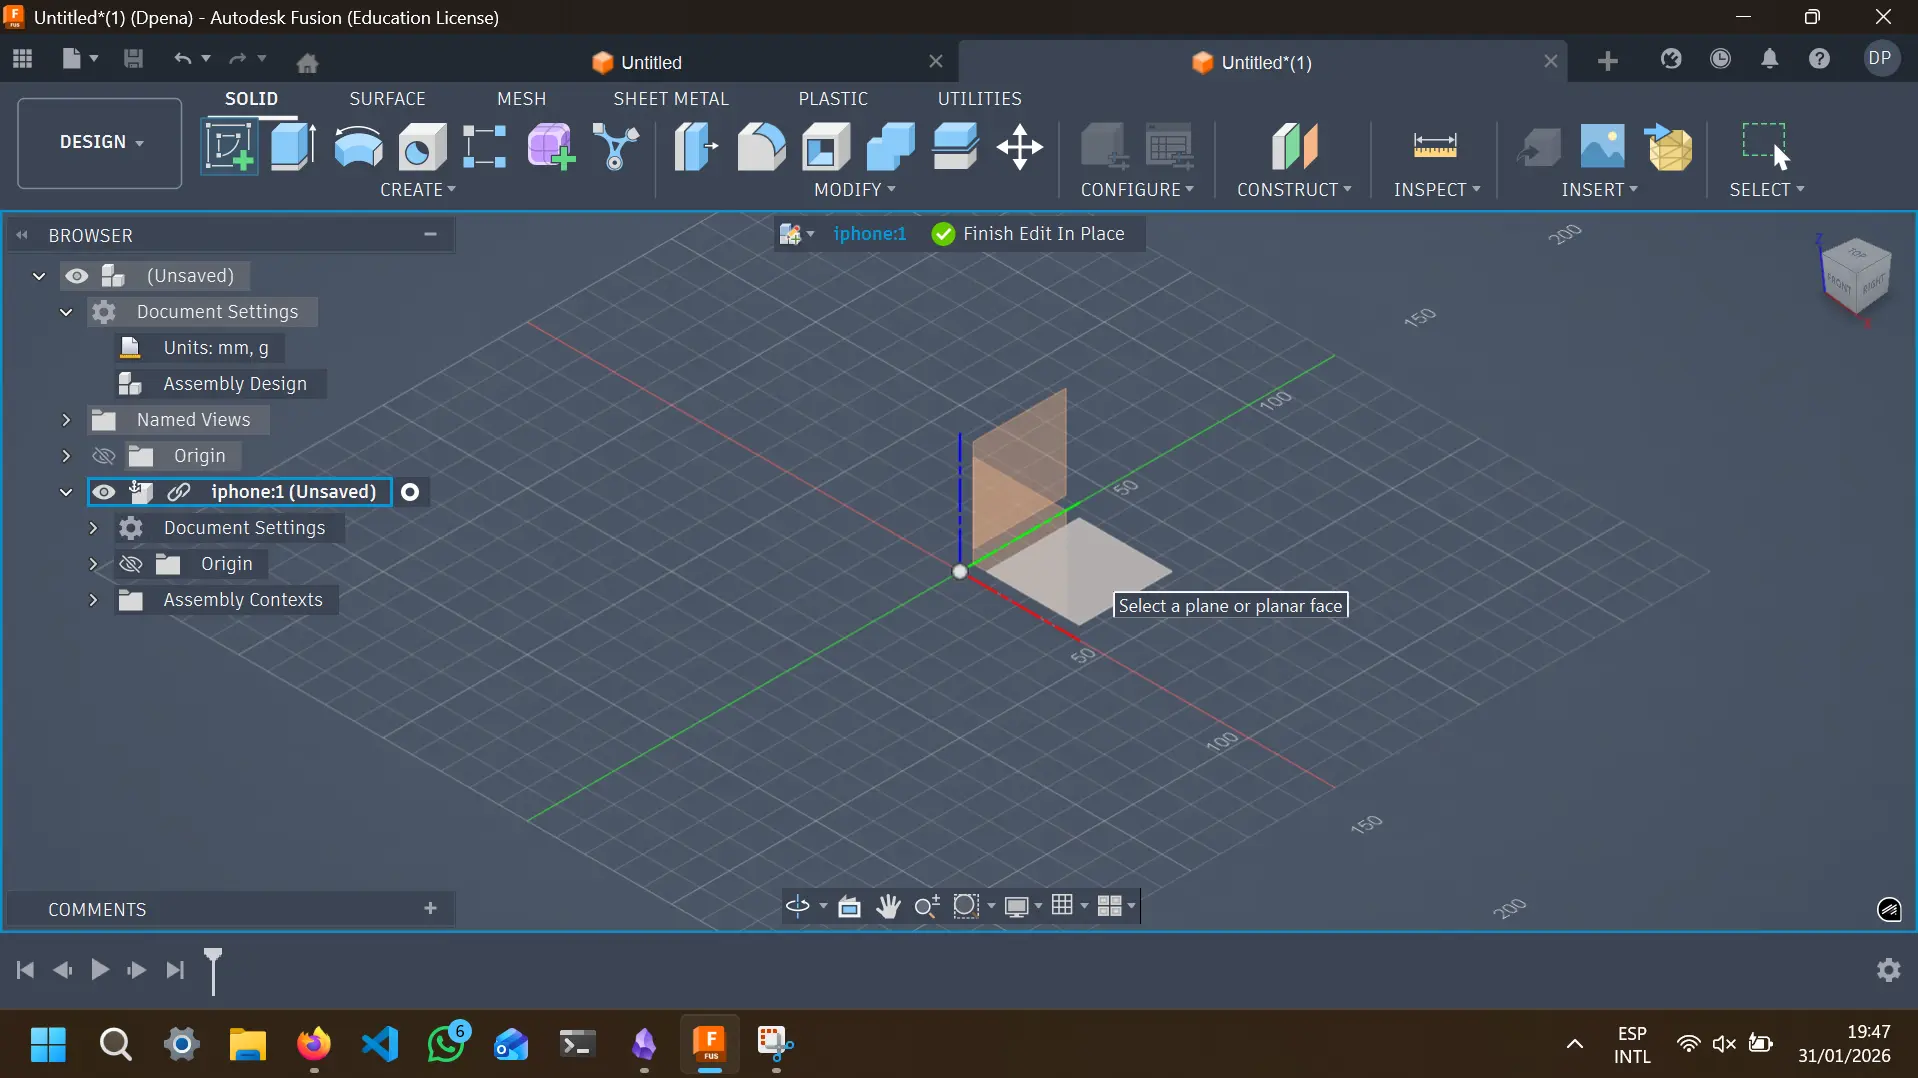Select the Revolve tool
The height and width of the screenshot is (1078, 1918).
click(358, 147)
